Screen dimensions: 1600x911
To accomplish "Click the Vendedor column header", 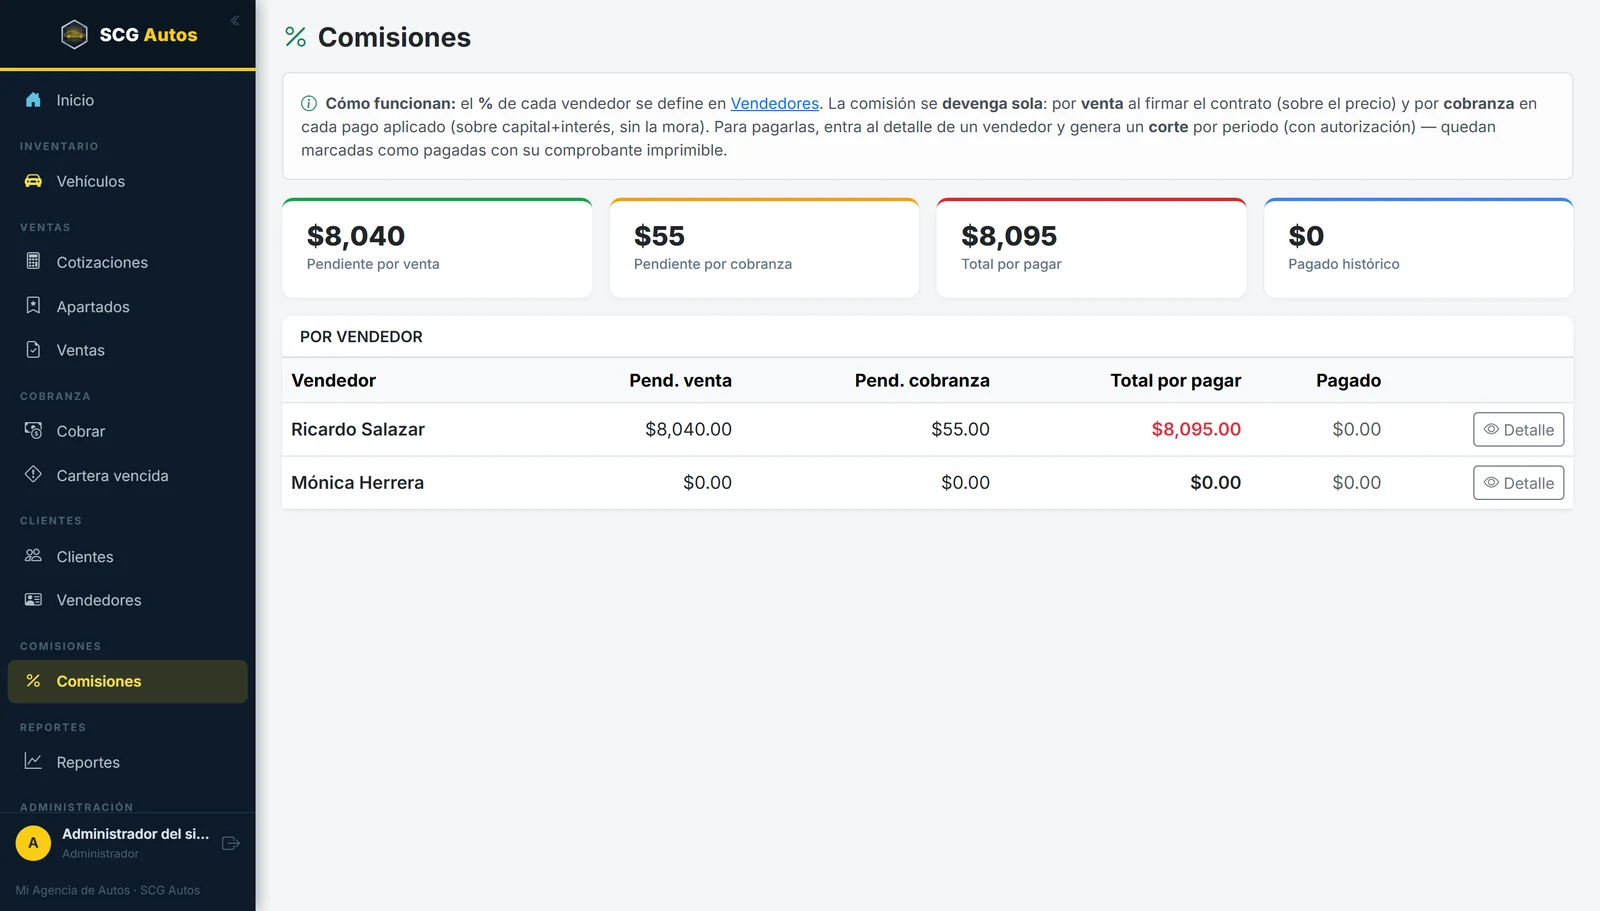I will (x=333, y=380).
